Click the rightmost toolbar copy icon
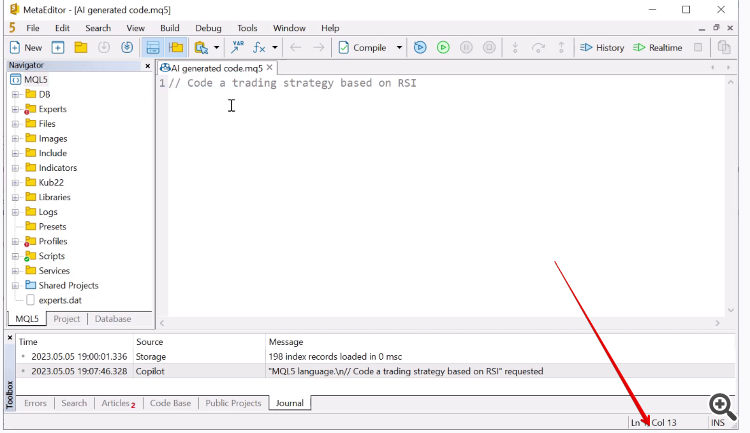This screenshot has height=433, width=750. click(724, 47)
